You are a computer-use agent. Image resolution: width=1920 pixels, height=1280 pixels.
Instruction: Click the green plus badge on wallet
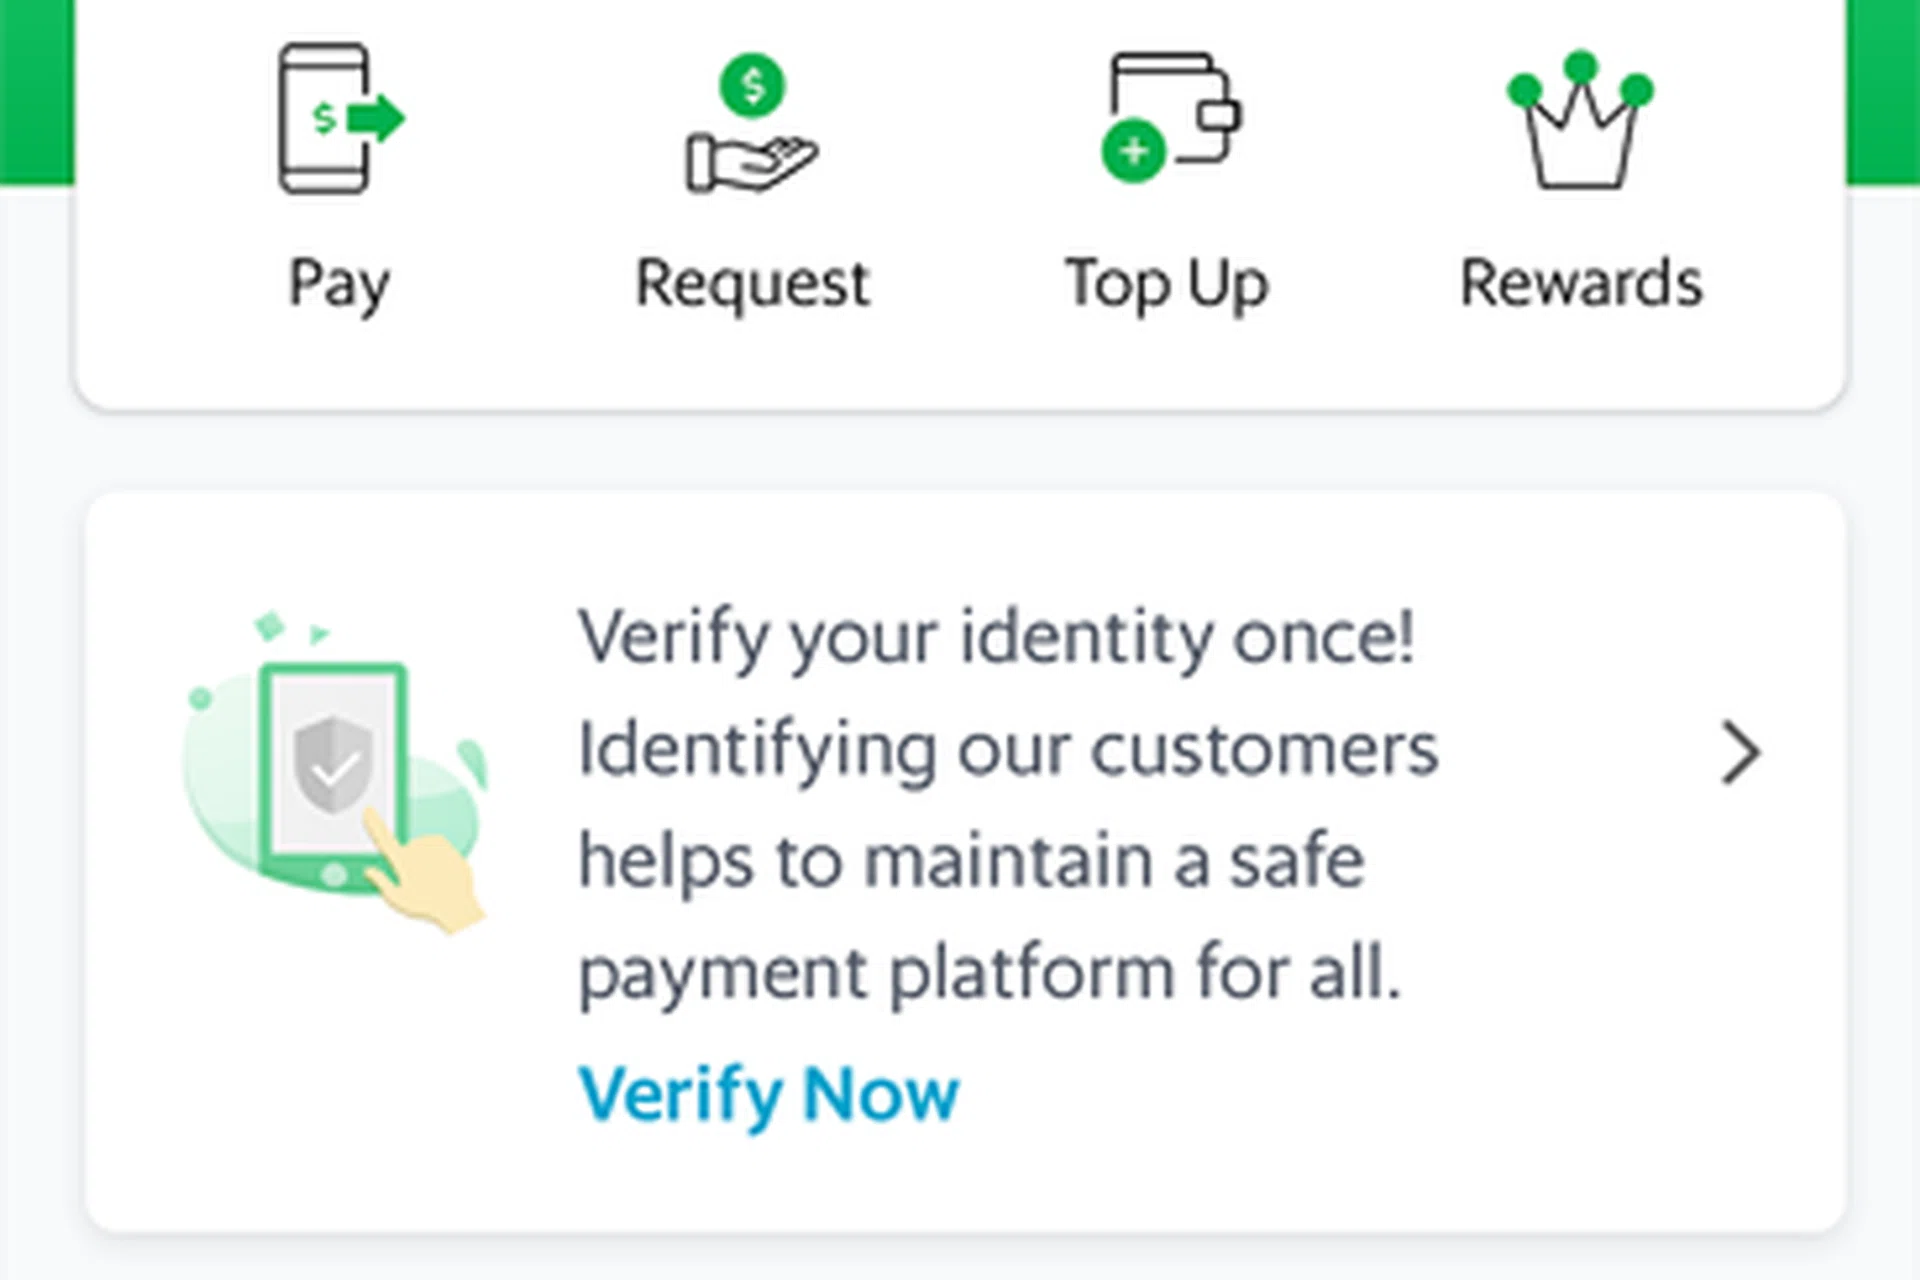click(1133, 153)
